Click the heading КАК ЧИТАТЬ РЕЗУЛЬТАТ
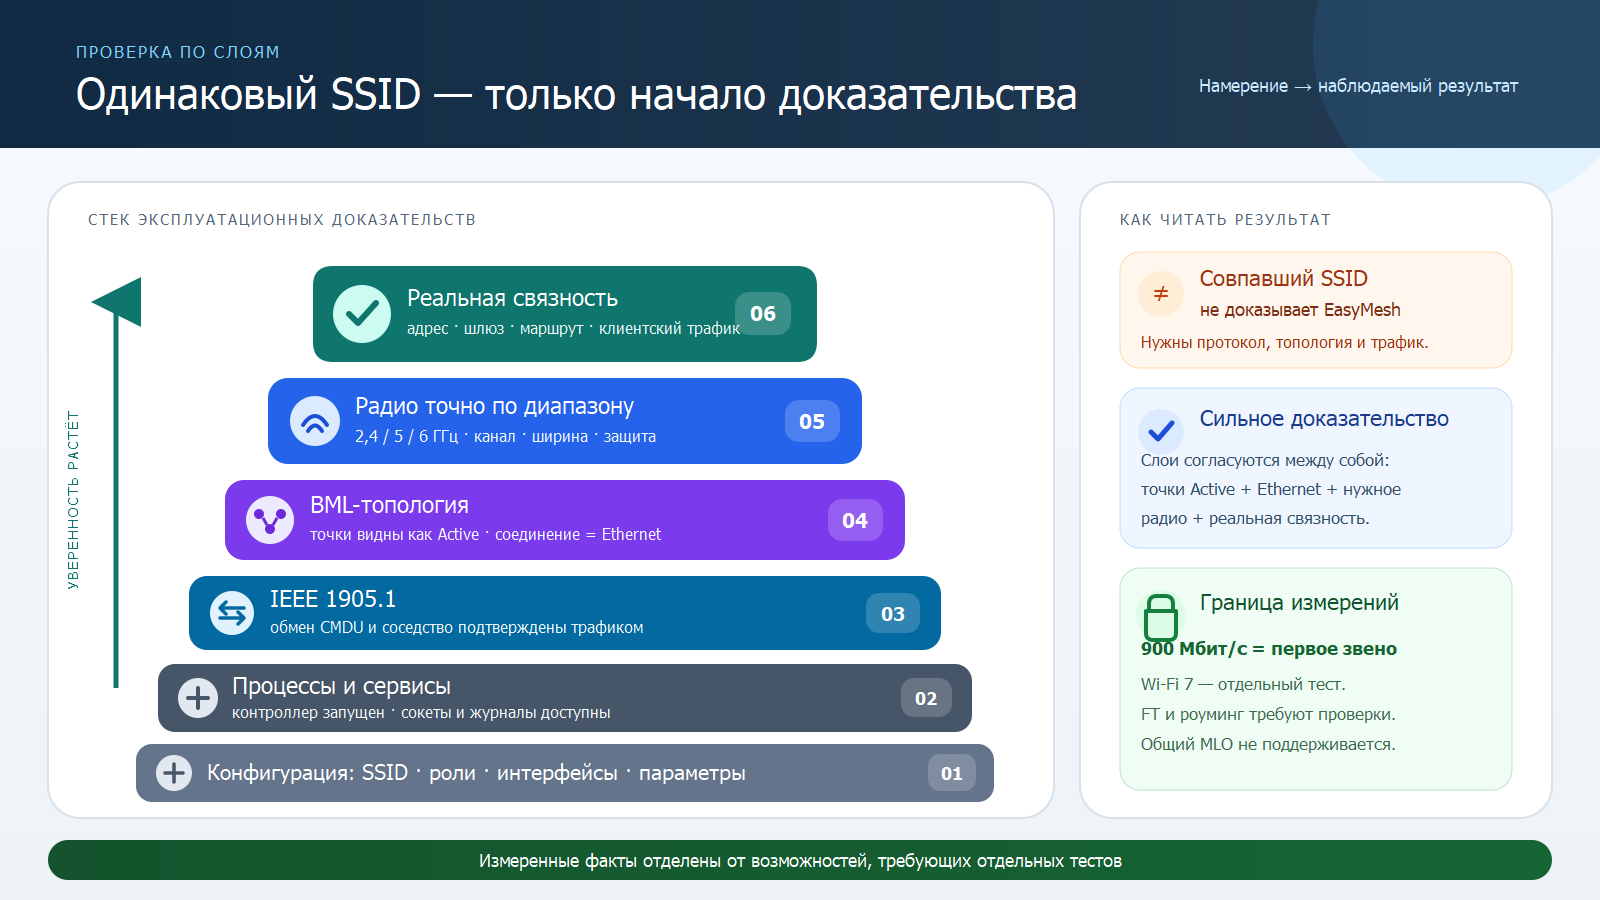The image size is (1600, 900). point(1225,220)
